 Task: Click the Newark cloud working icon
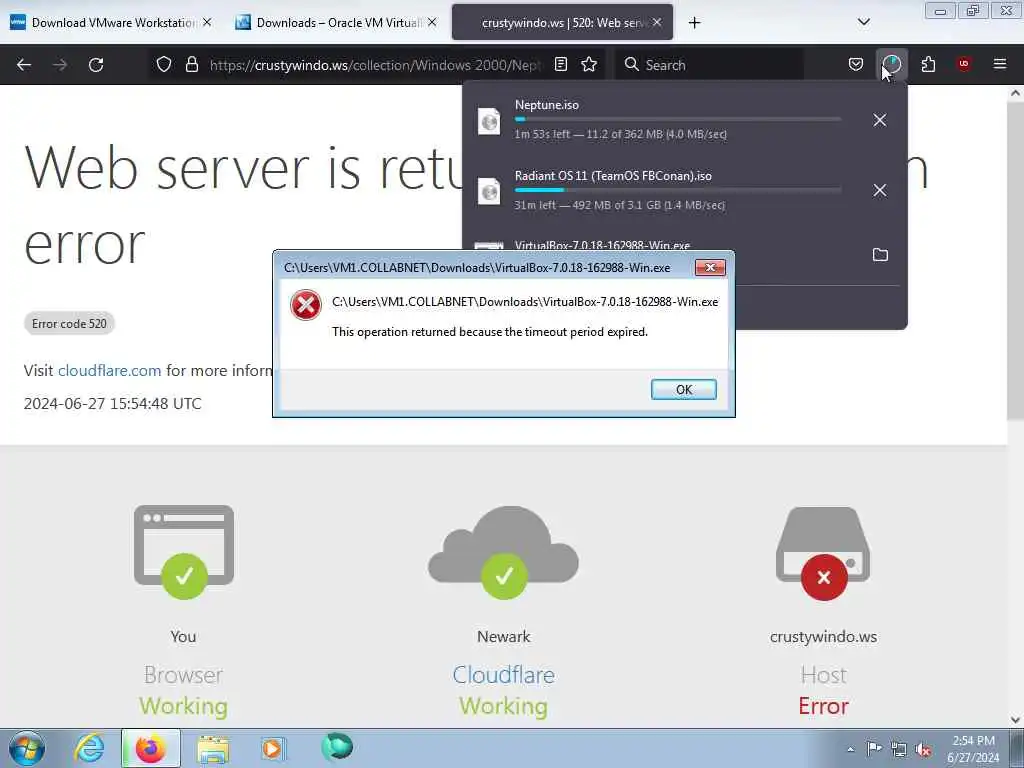pos(504,552)
